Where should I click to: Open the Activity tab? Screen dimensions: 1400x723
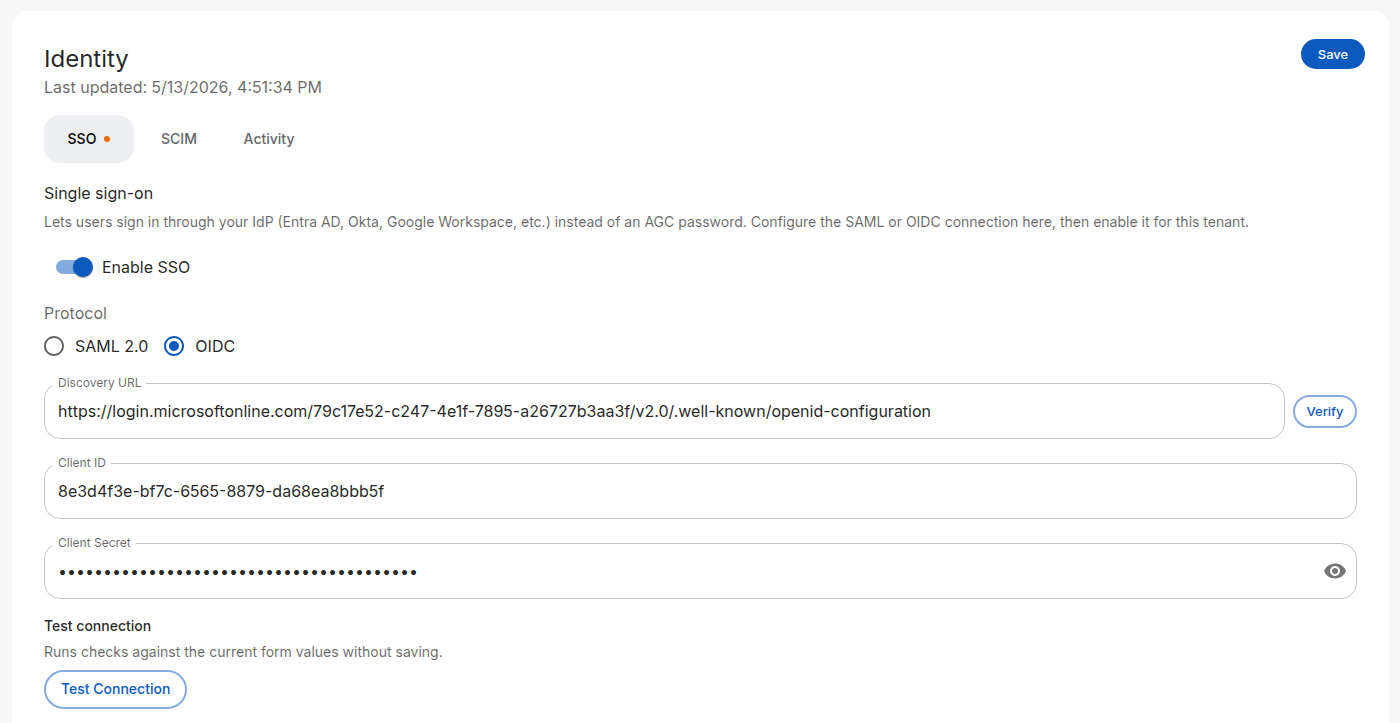pyautogui.click(x=269, y=139)
